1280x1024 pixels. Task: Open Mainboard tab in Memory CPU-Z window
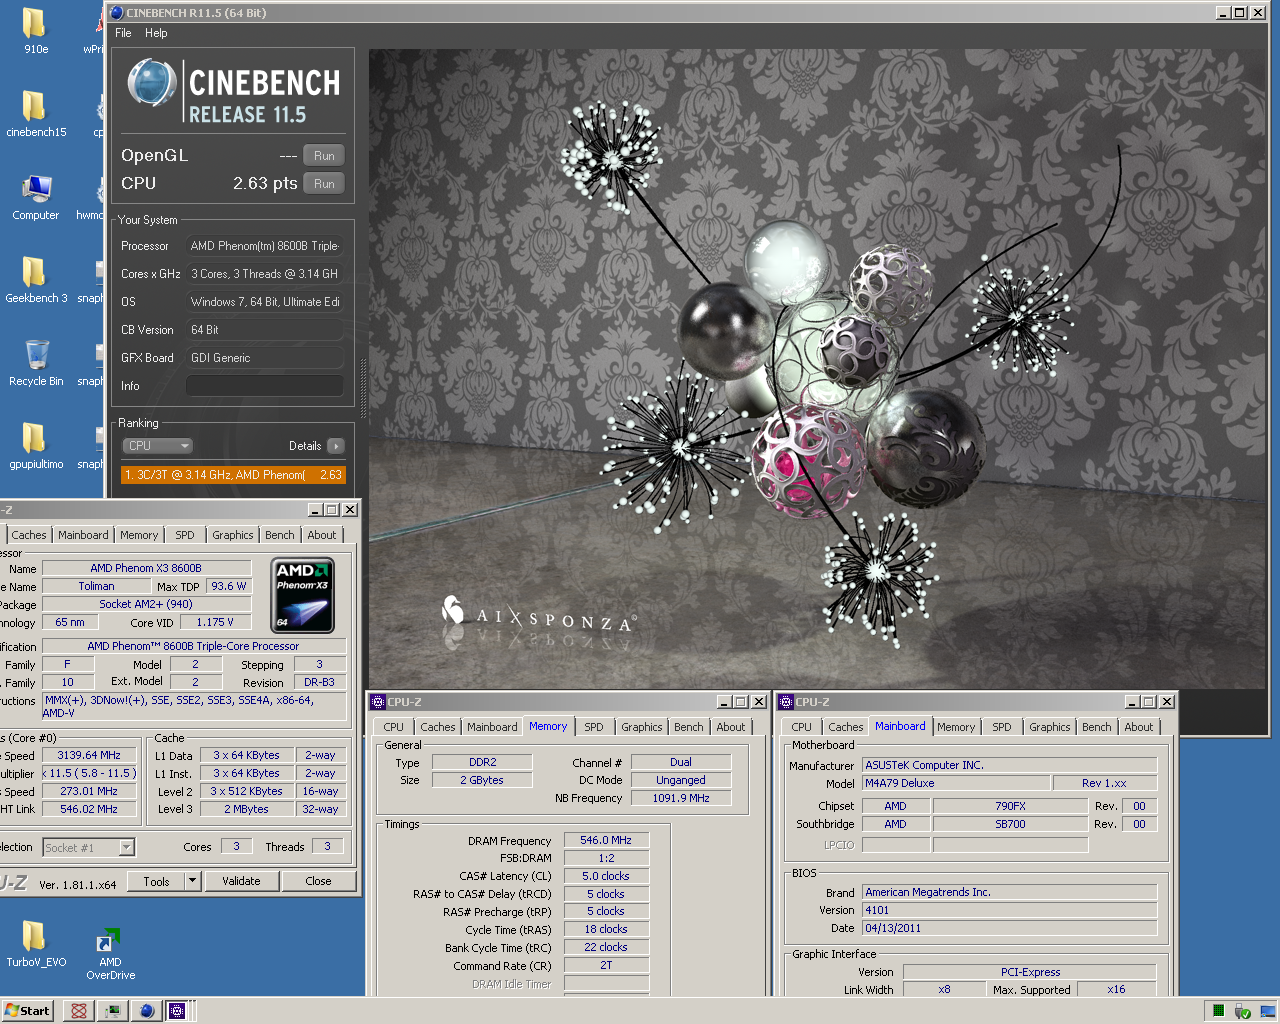click(x=492, y=727)
